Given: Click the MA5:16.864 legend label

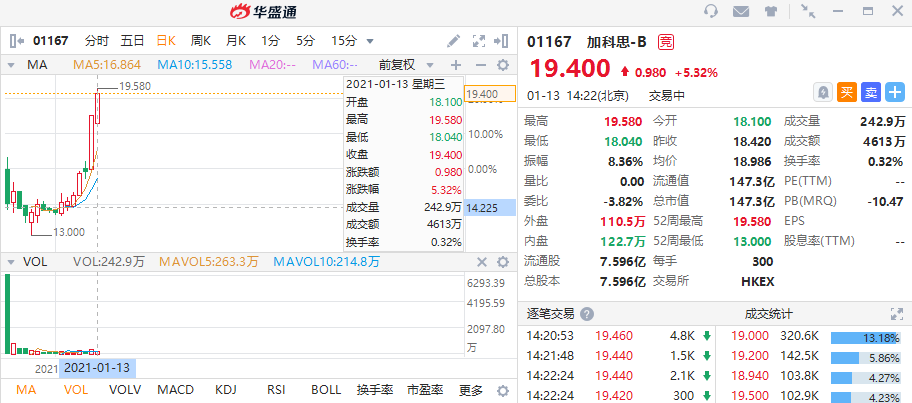Looking at the screenshot, I should [106, 65].
